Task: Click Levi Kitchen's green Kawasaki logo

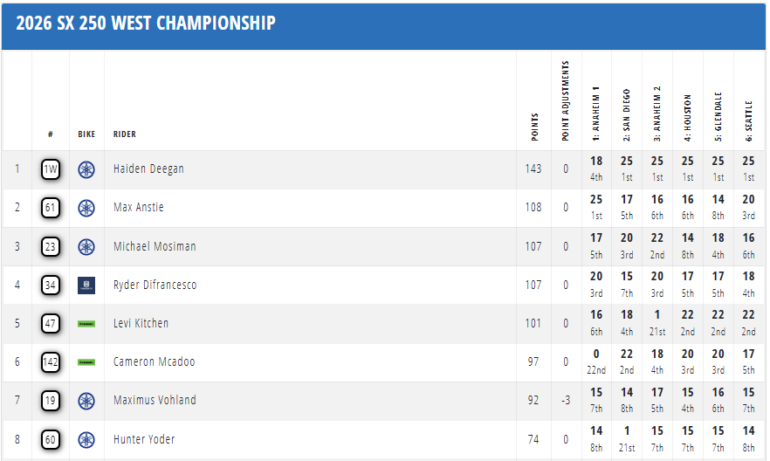Action: (87, 324)
